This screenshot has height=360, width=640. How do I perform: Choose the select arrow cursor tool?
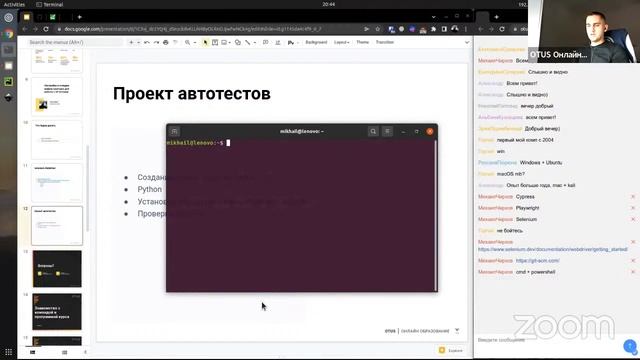205,42
